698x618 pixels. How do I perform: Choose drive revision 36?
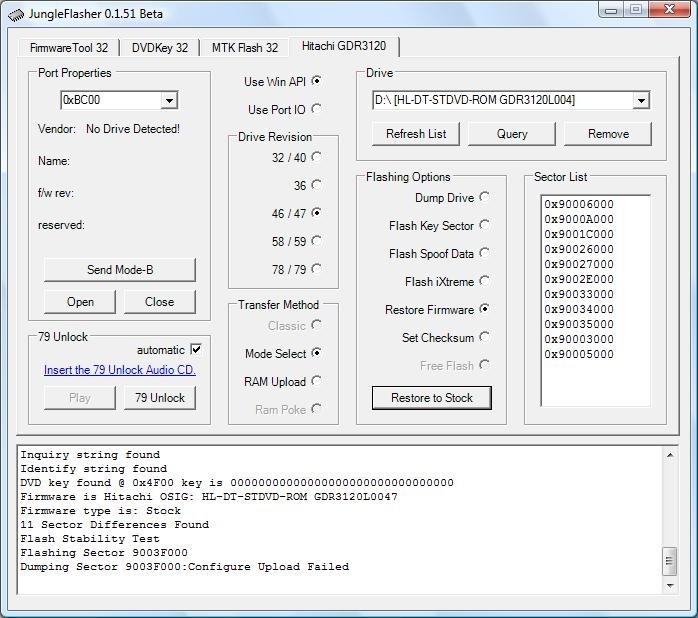(x=317, y=185)
